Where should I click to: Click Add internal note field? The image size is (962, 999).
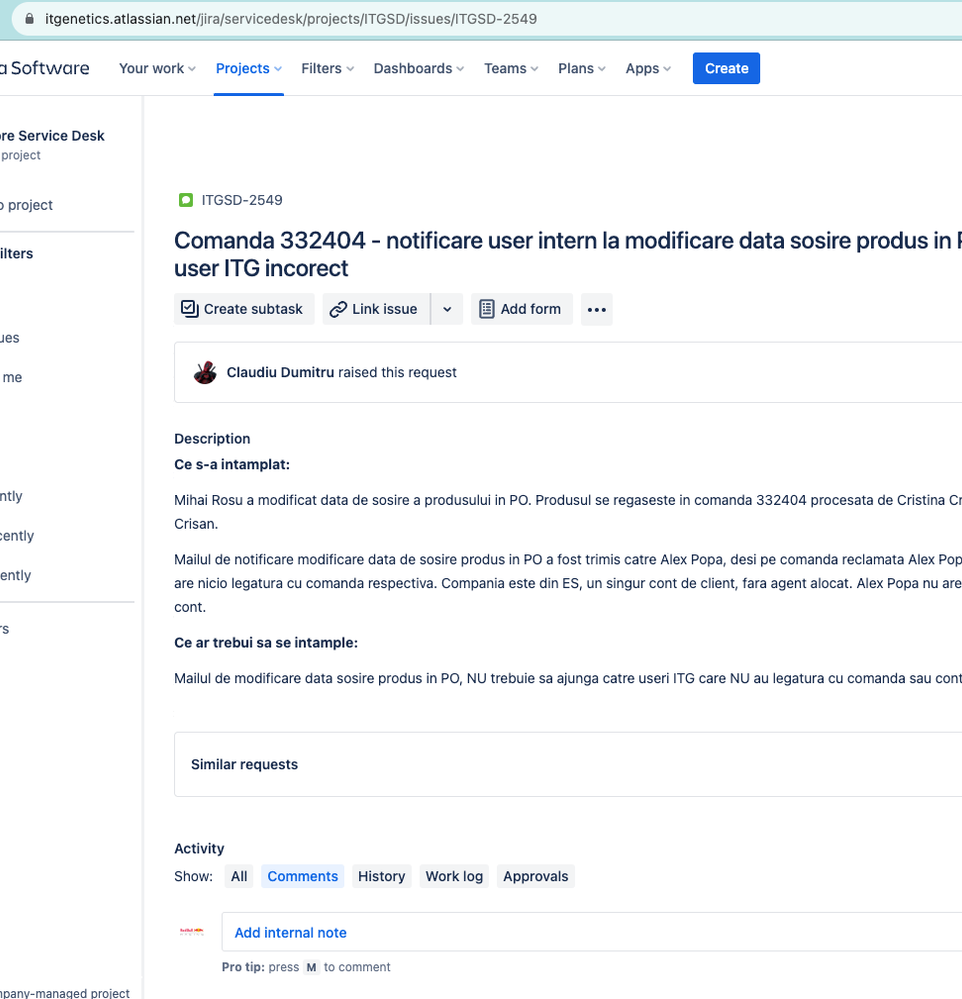(x=592, y=932)
